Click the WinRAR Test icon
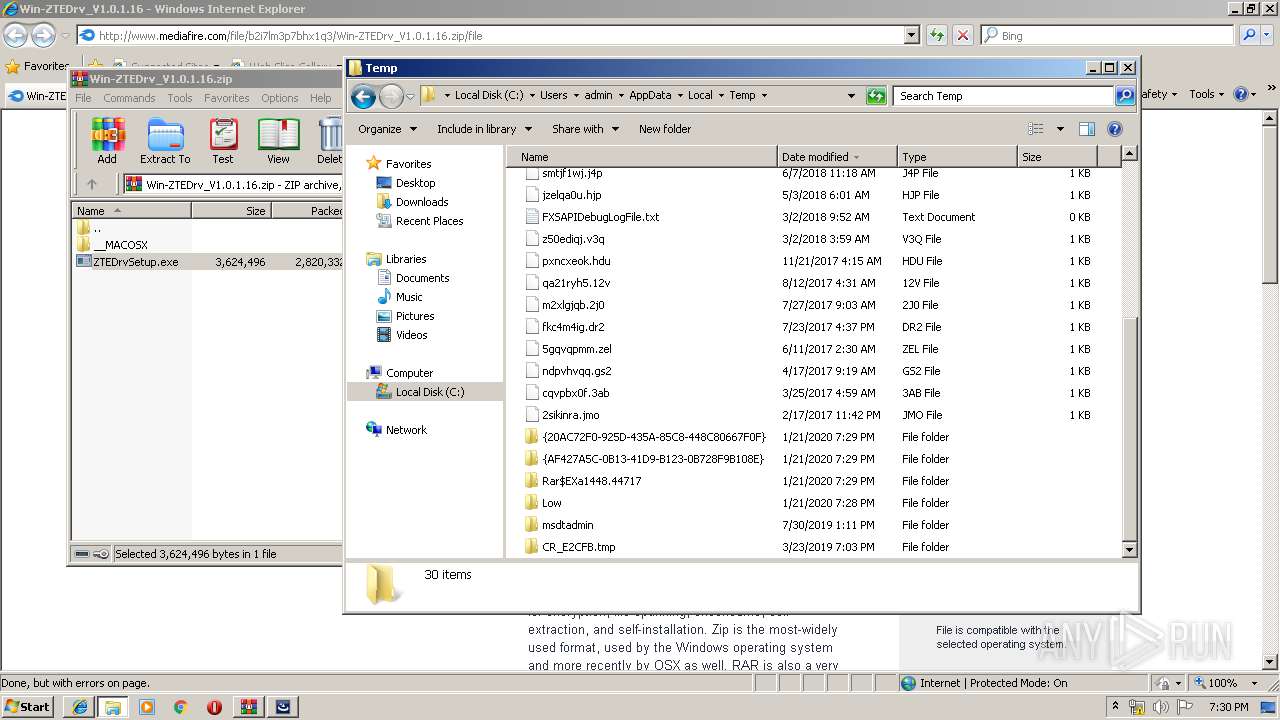The width and height of the screenshot is (1280, 720). [223, 140]
